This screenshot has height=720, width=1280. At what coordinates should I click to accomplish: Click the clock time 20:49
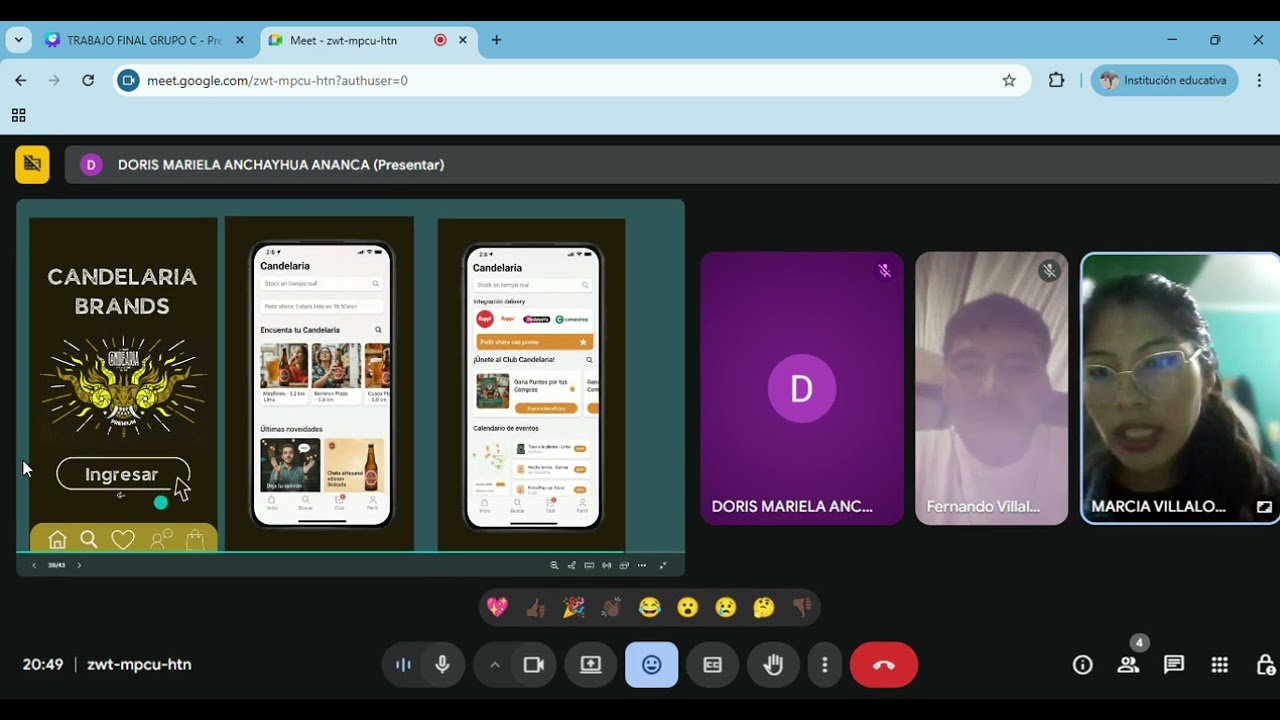(x=43, y=665)
